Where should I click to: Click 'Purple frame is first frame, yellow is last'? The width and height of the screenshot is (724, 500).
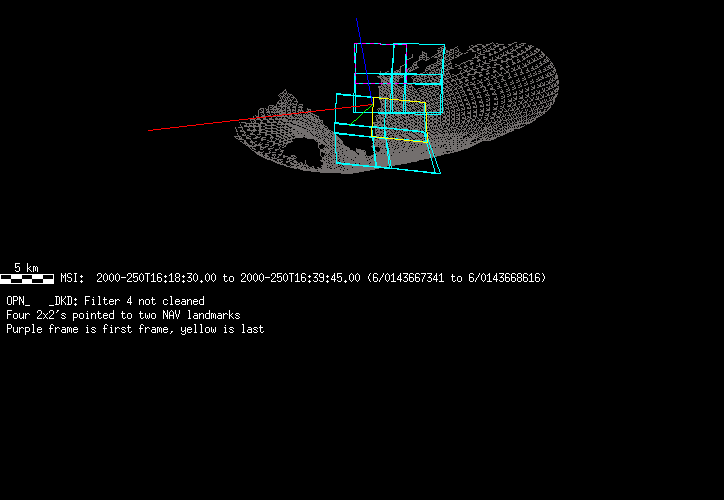tap(135, 329)
